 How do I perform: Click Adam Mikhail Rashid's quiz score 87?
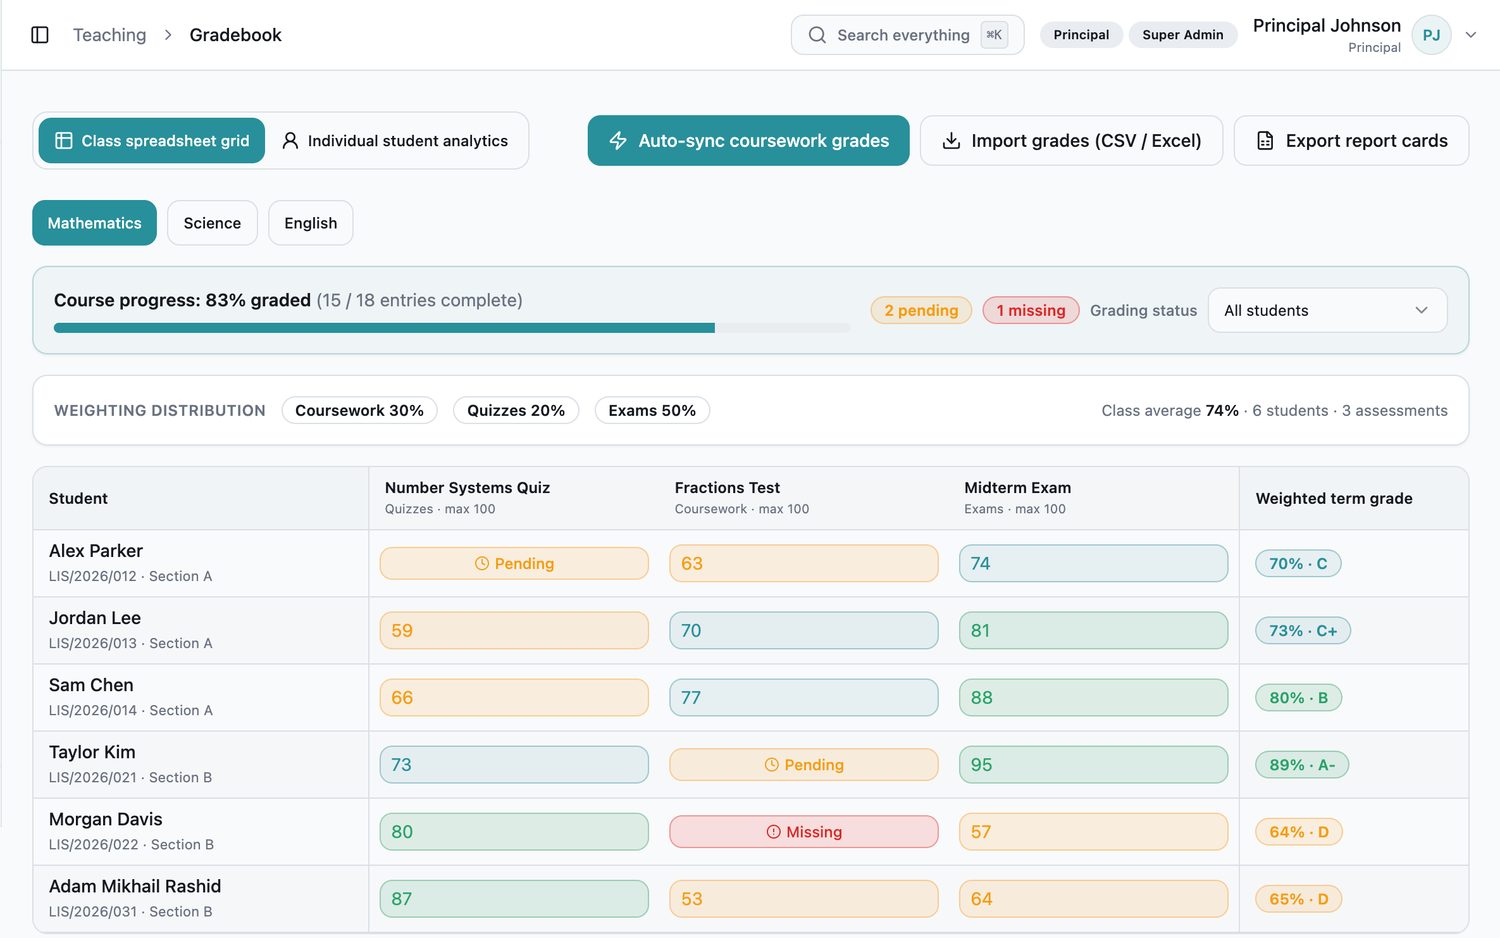click(x=514, y=899)
